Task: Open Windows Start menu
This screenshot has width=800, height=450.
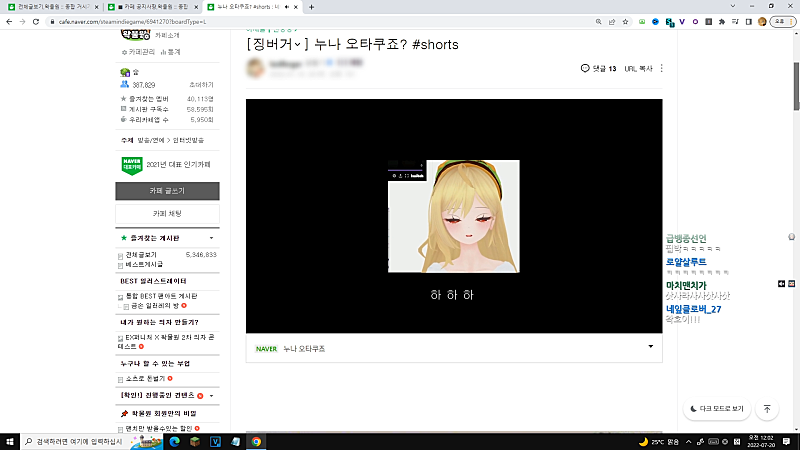Action: click(x=10, y=441)
